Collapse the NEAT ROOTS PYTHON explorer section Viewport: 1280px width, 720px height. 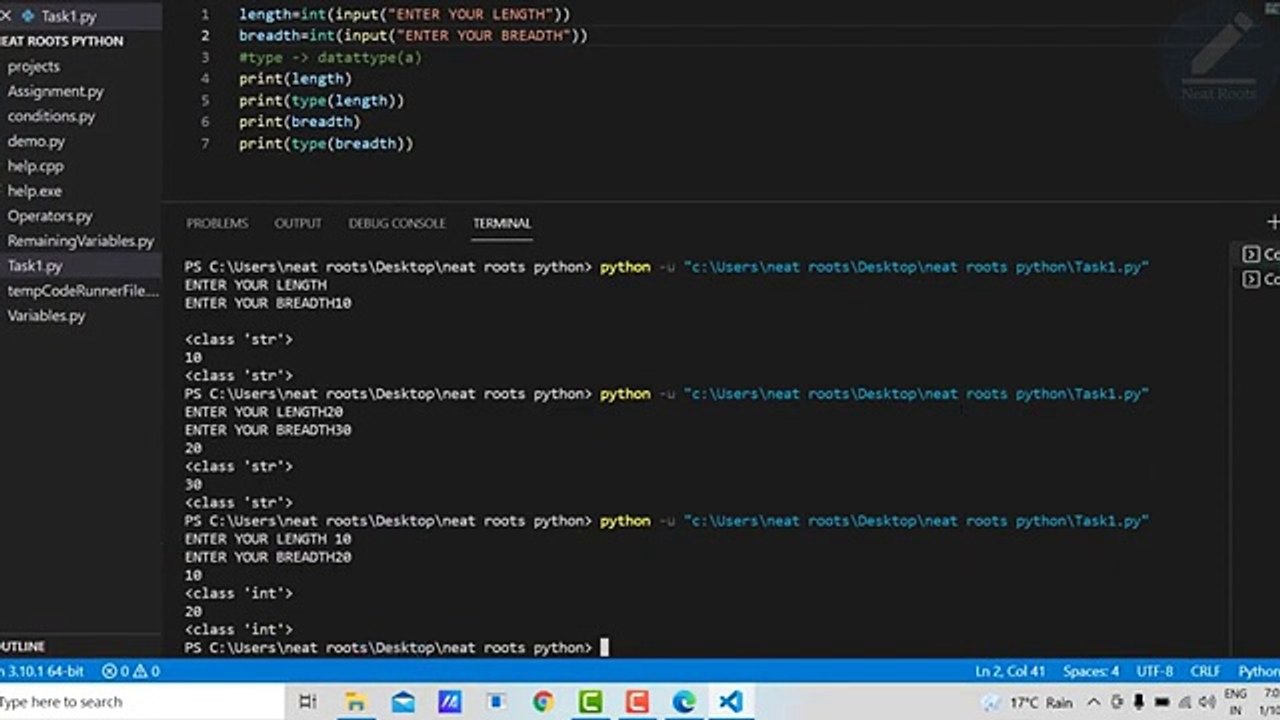tap(62, 41)
